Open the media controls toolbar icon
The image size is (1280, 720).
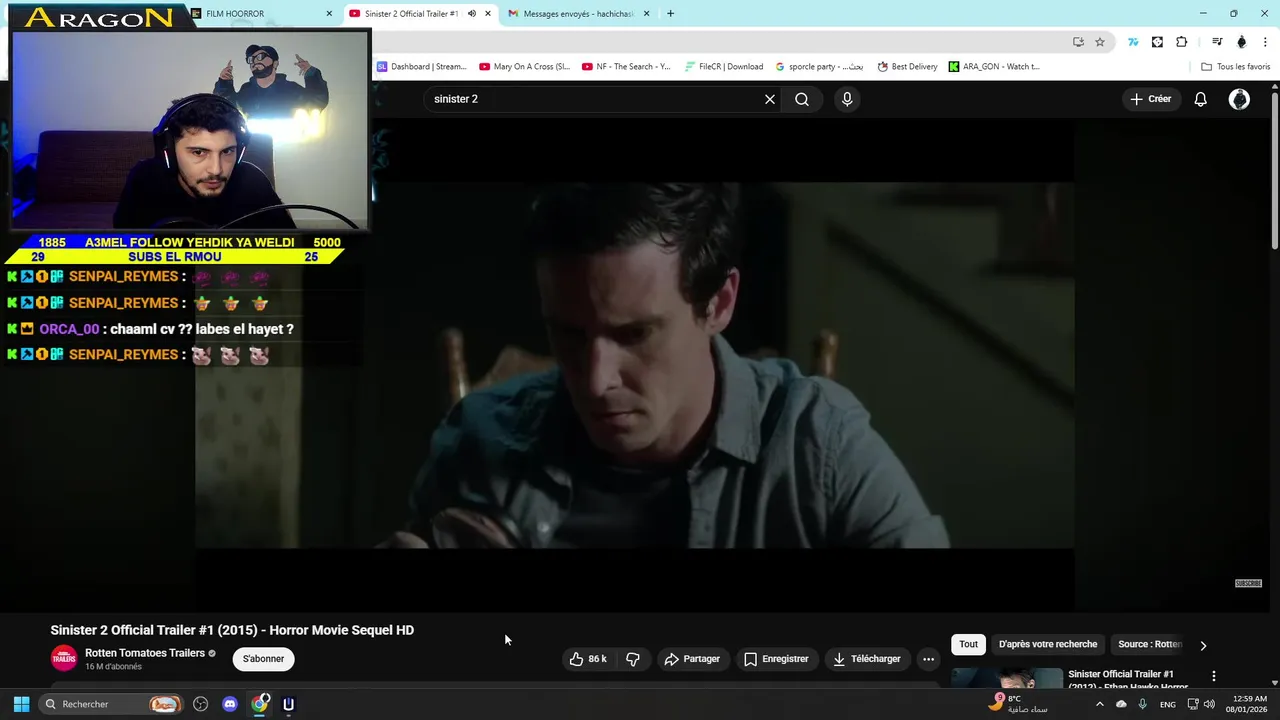click(1217, 42)
